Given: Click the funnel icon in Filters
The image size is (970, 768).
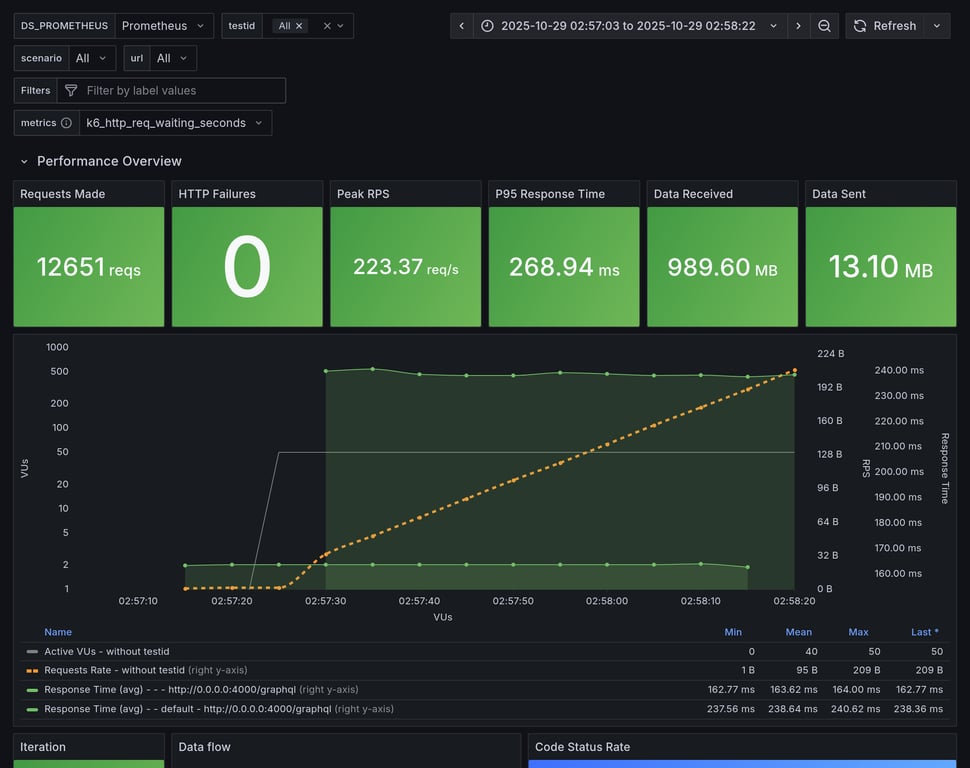Looking at the screenshot, I should click(x=71, y=91).
